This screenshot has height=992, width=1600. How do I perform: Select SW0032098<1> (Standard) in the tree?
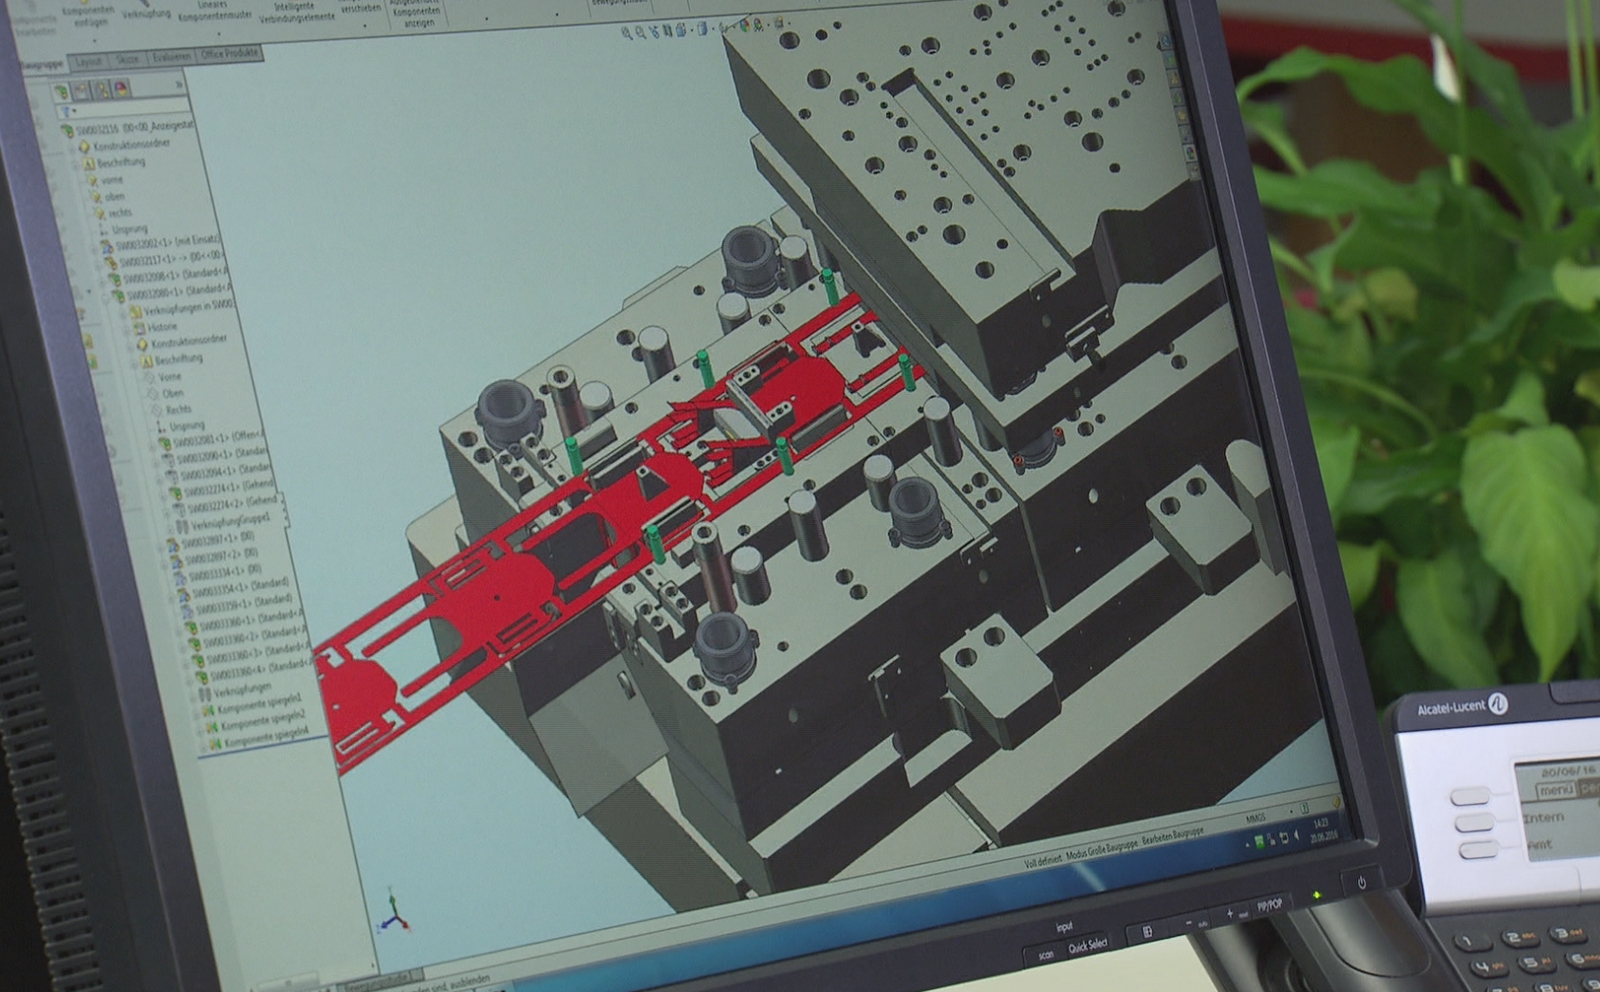click(169, 276)
